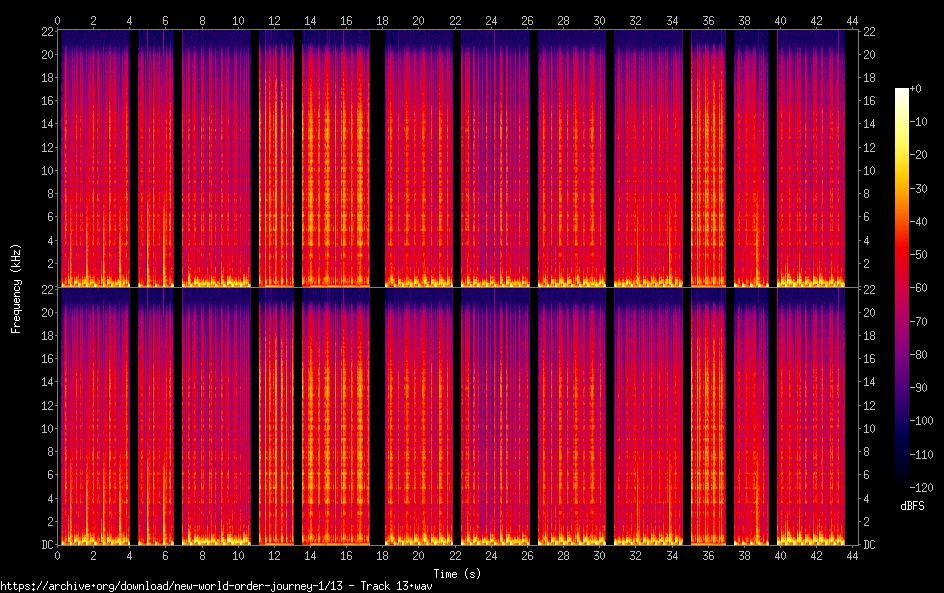This screenshot has width=944, height=593.
Task: Click the "Time (s)" axis label
Action: pos(455,573)
